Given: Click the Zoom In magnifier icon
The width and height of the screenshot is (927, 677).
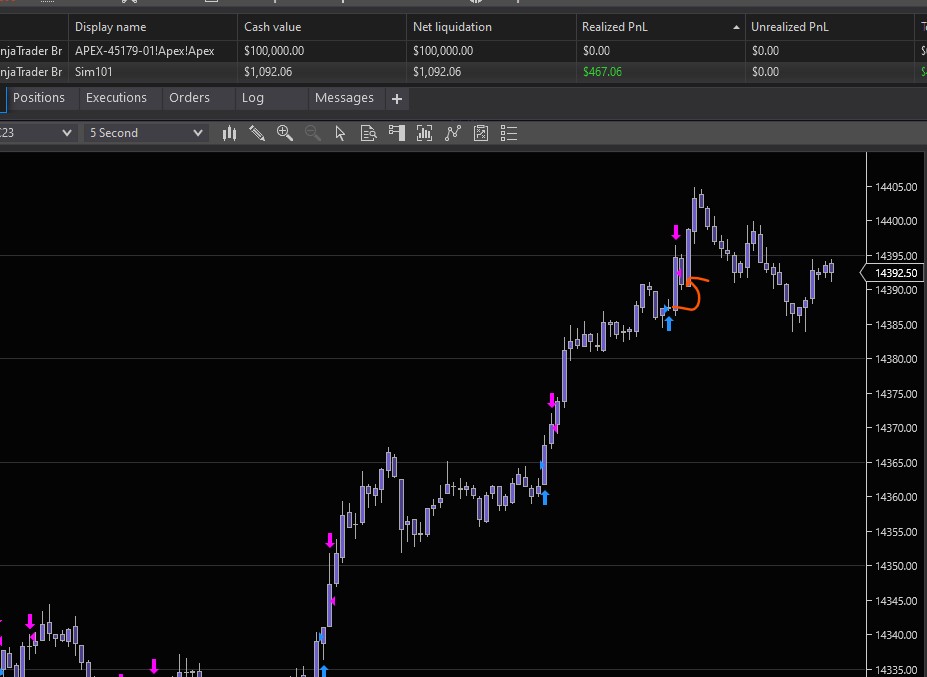Looking at the screenshot, I should coord(285,133).
